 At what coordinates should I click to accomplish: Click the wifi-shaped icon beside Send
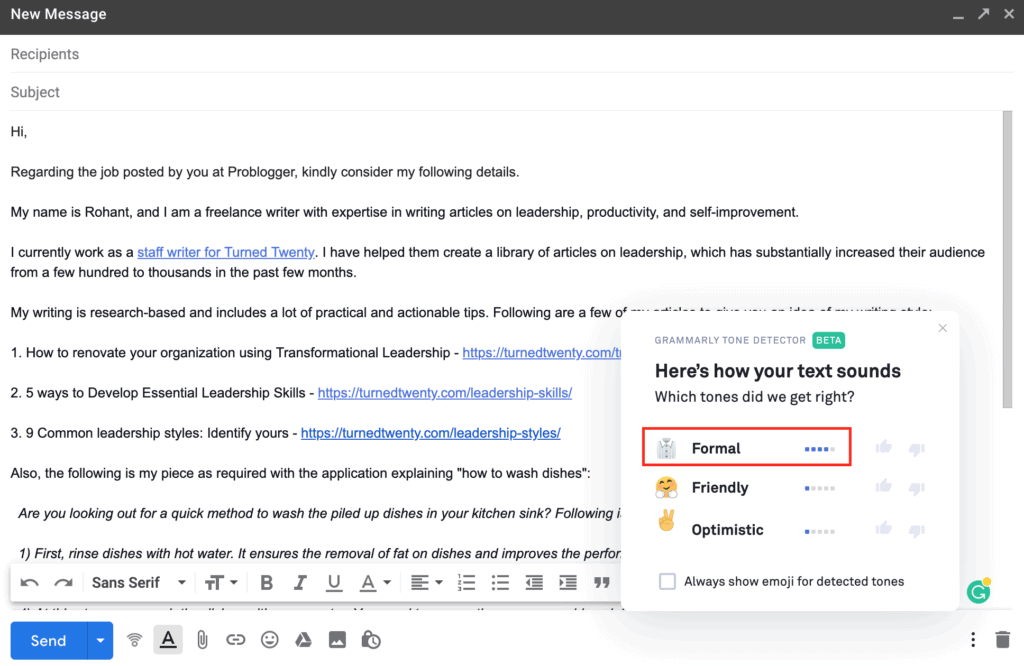(135, 641)
